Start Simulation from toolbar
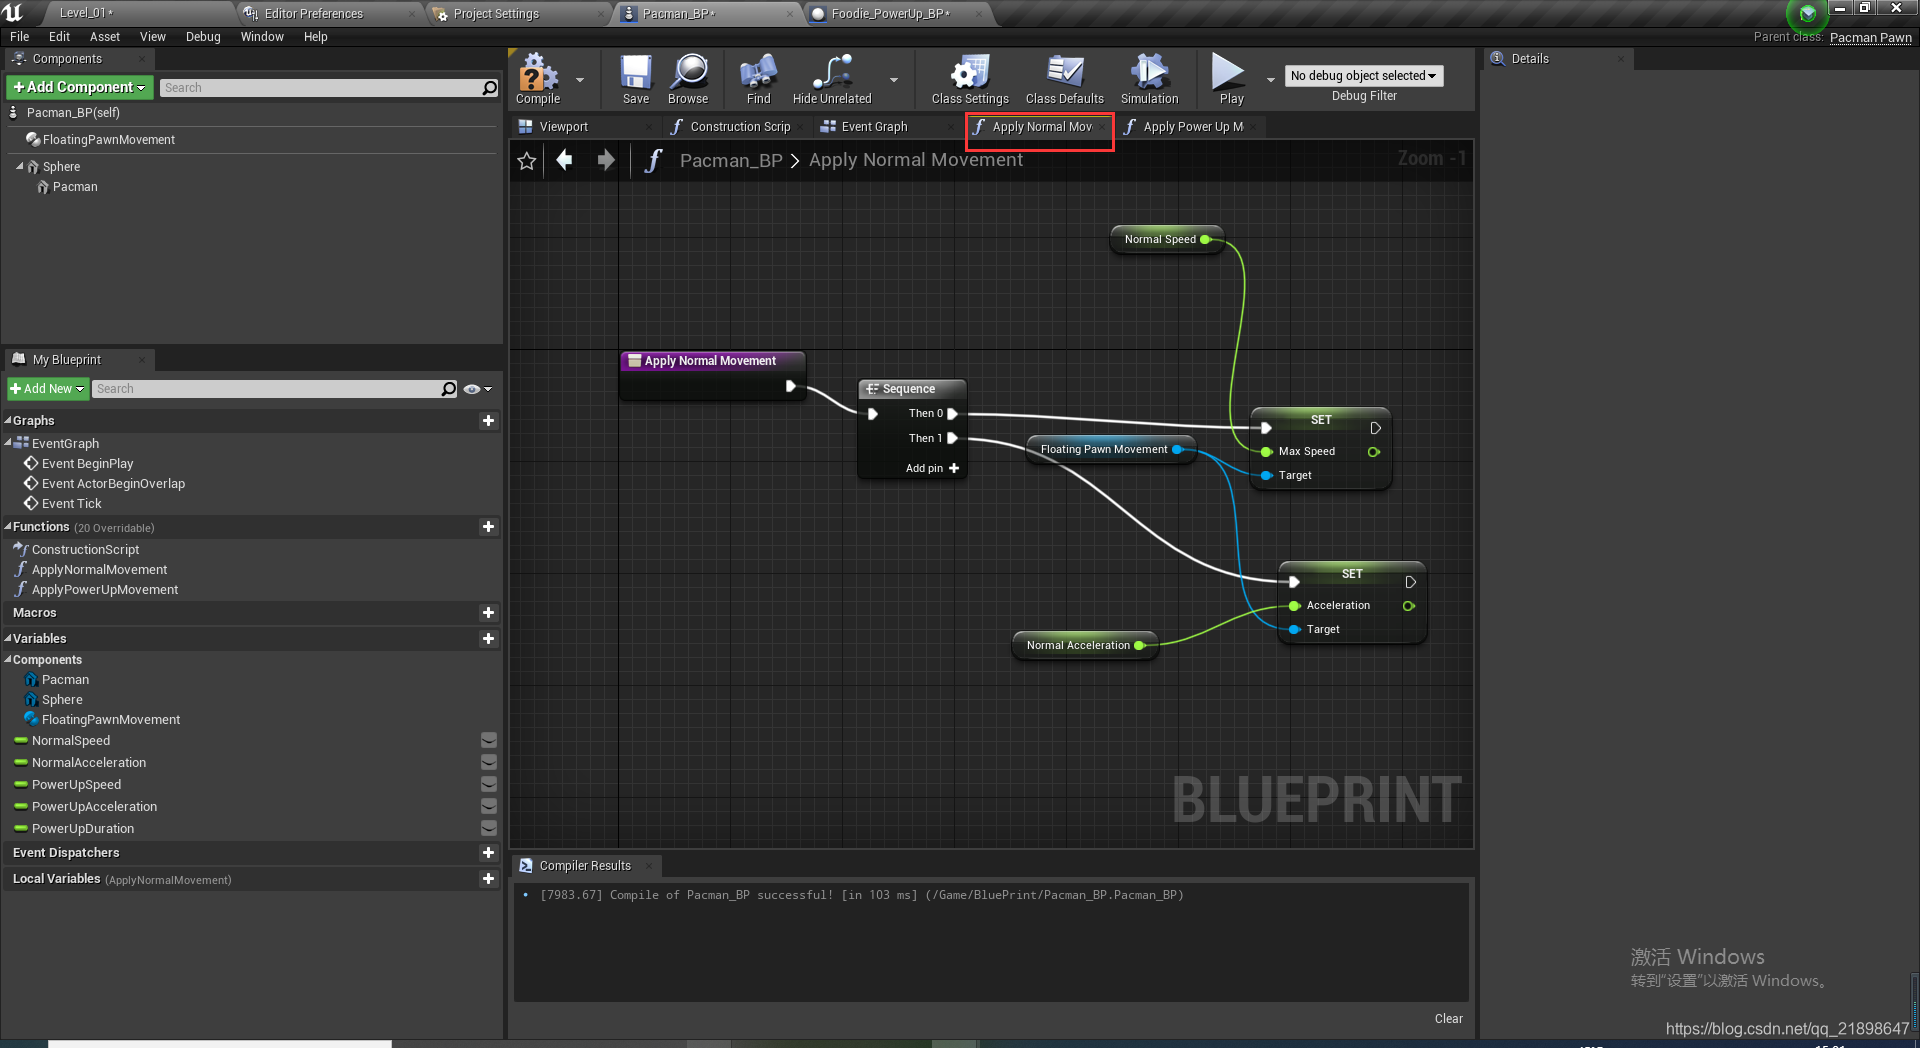Screen dimensions: 1920x1048 1150,79
